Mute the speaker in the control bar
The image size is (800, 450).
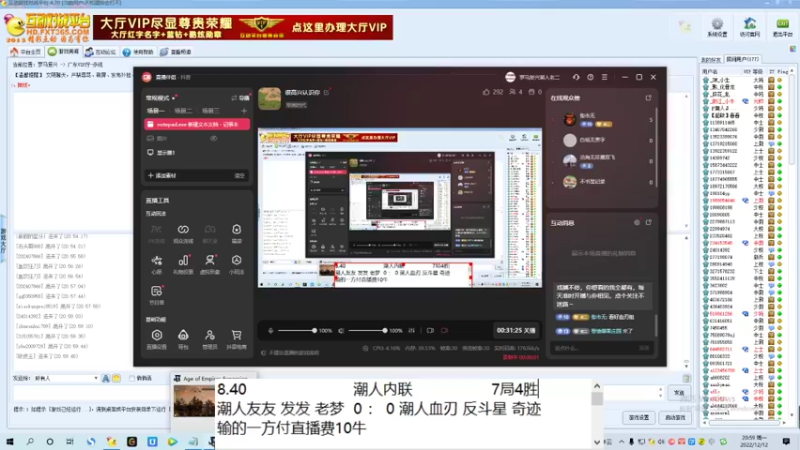point(341,331)
